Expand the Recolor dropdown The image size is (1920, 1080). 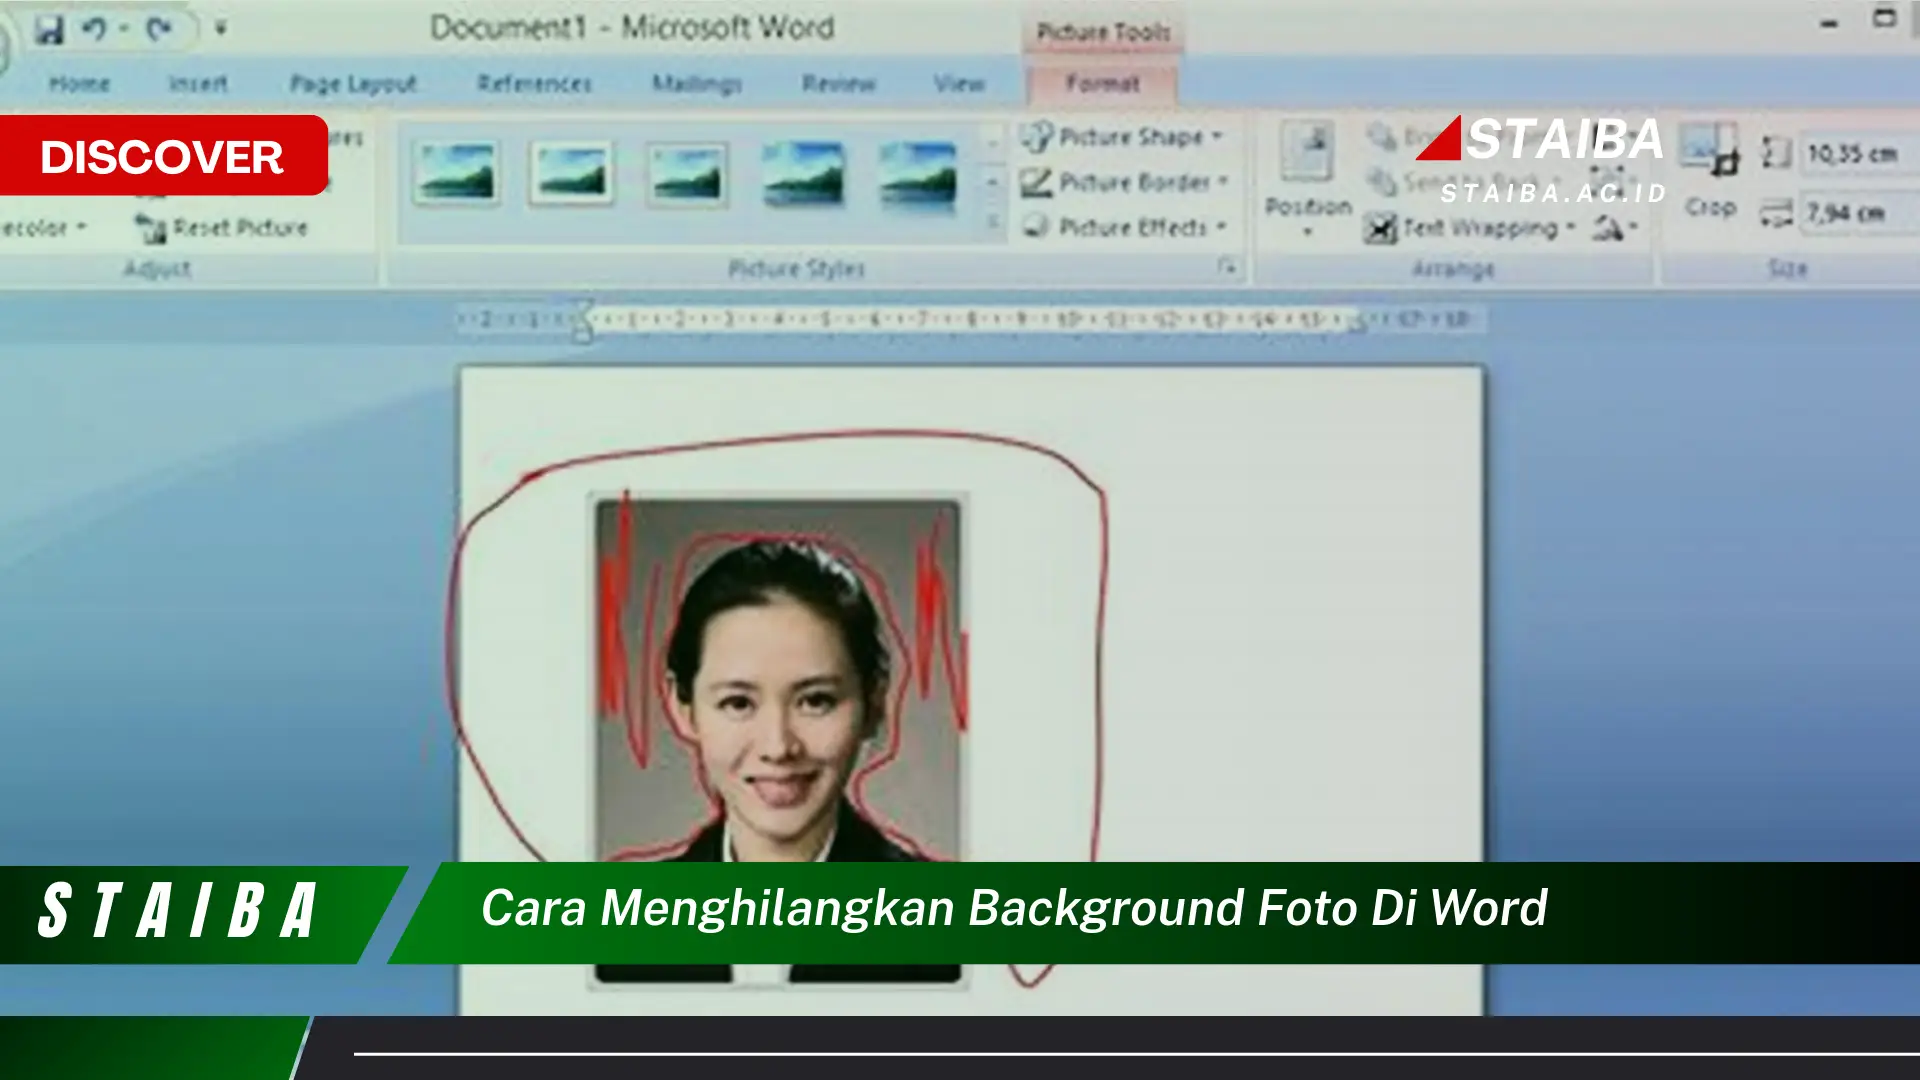(44, 228)
